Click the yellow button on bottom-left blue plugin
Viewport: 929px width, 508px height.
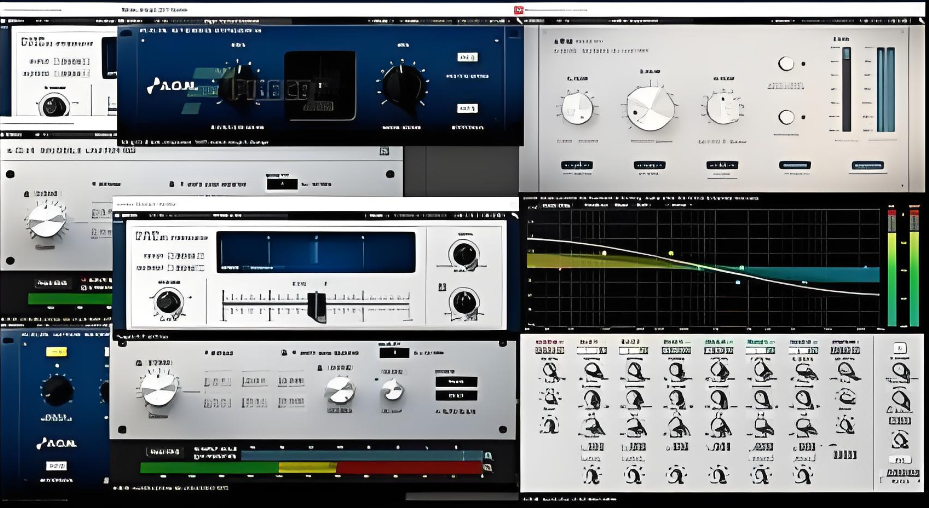(x=56, y=352)
